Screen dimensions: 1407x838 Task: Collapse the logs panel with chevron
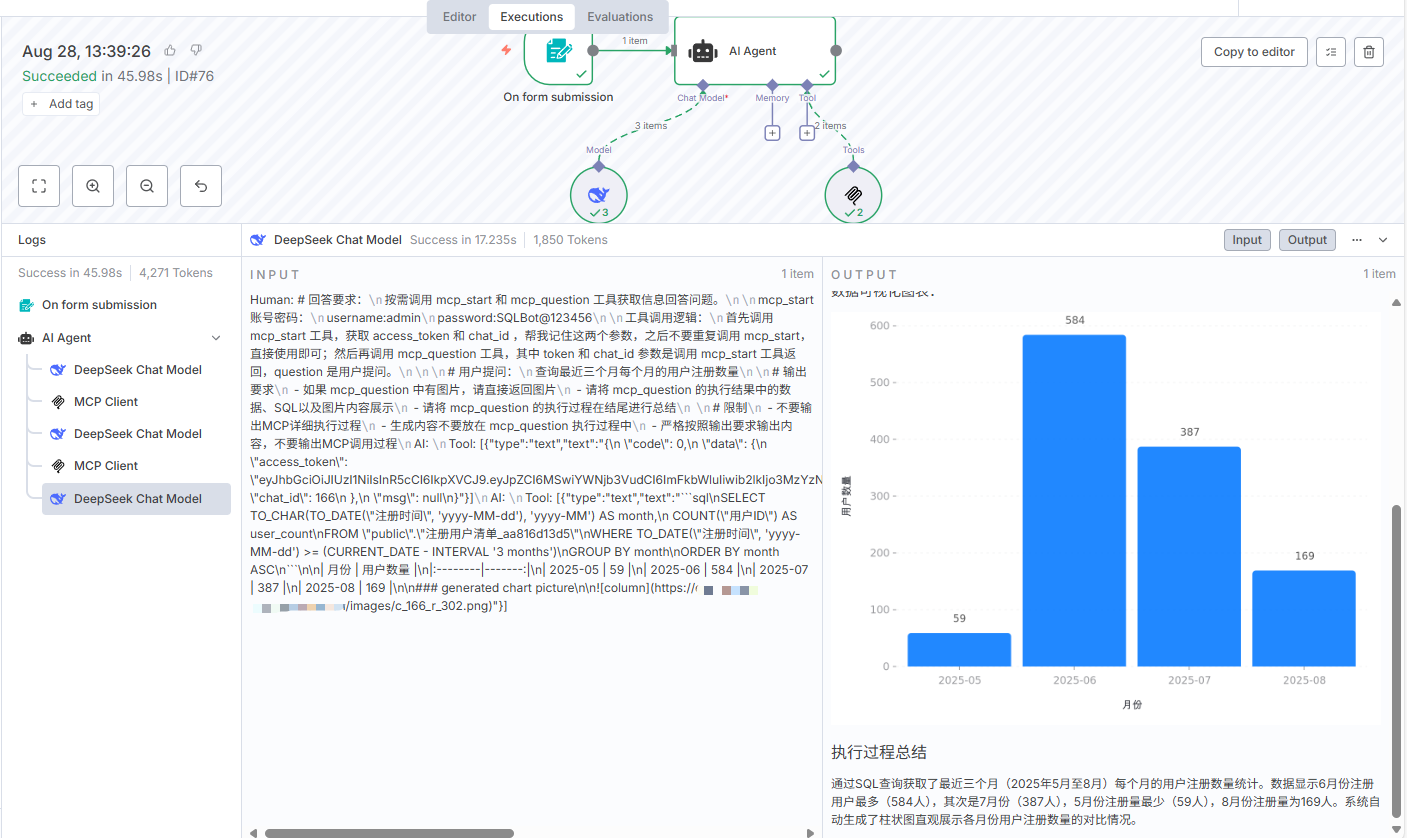(1384, 240)
